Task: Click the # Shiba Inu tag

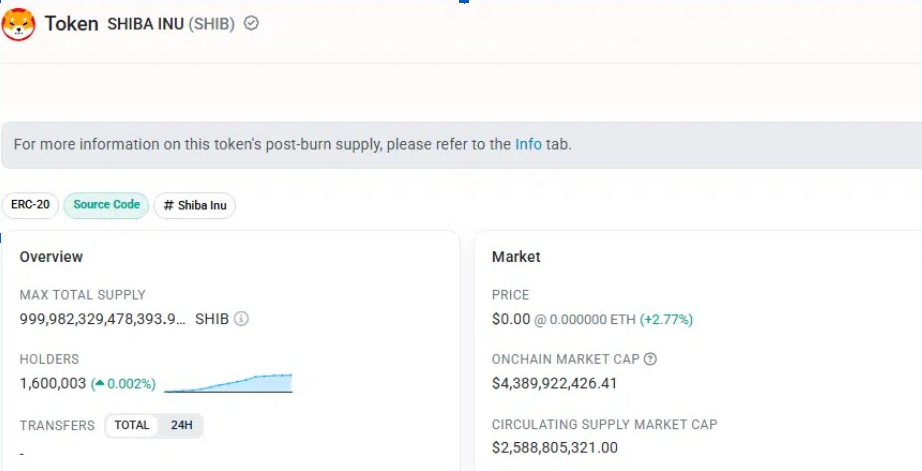Action: (x=195, y=205)
